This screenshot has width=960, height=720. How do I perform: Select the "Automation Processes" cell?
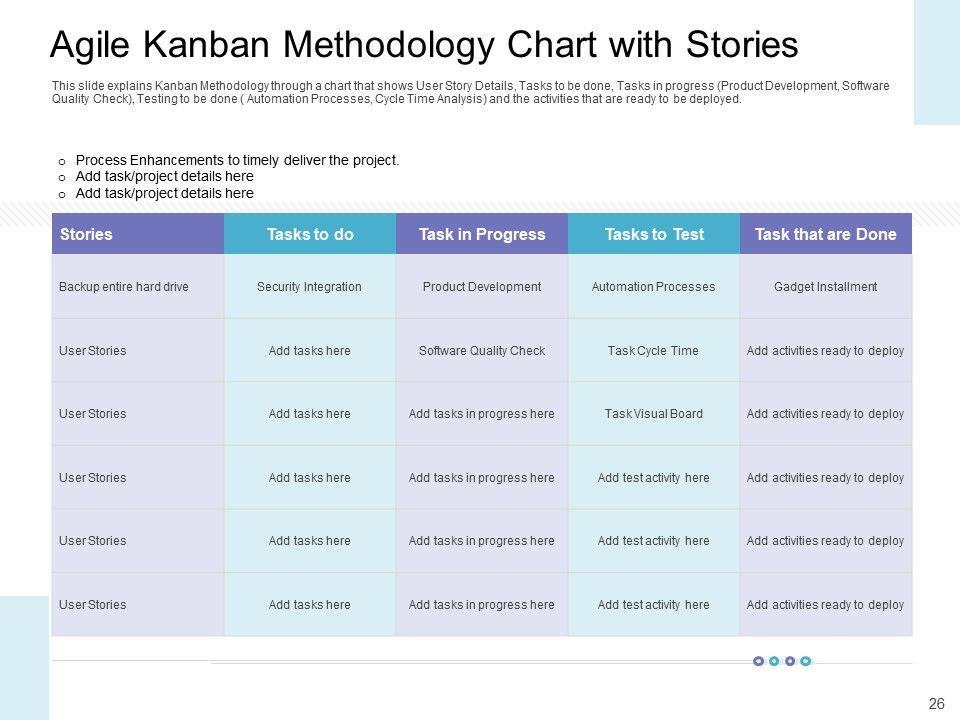(x=654, y=287)
